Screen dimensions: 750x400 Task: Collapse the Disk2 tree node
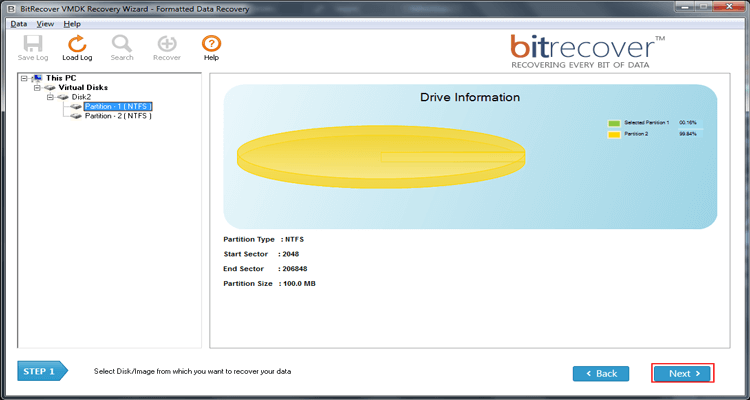point(50,97)
